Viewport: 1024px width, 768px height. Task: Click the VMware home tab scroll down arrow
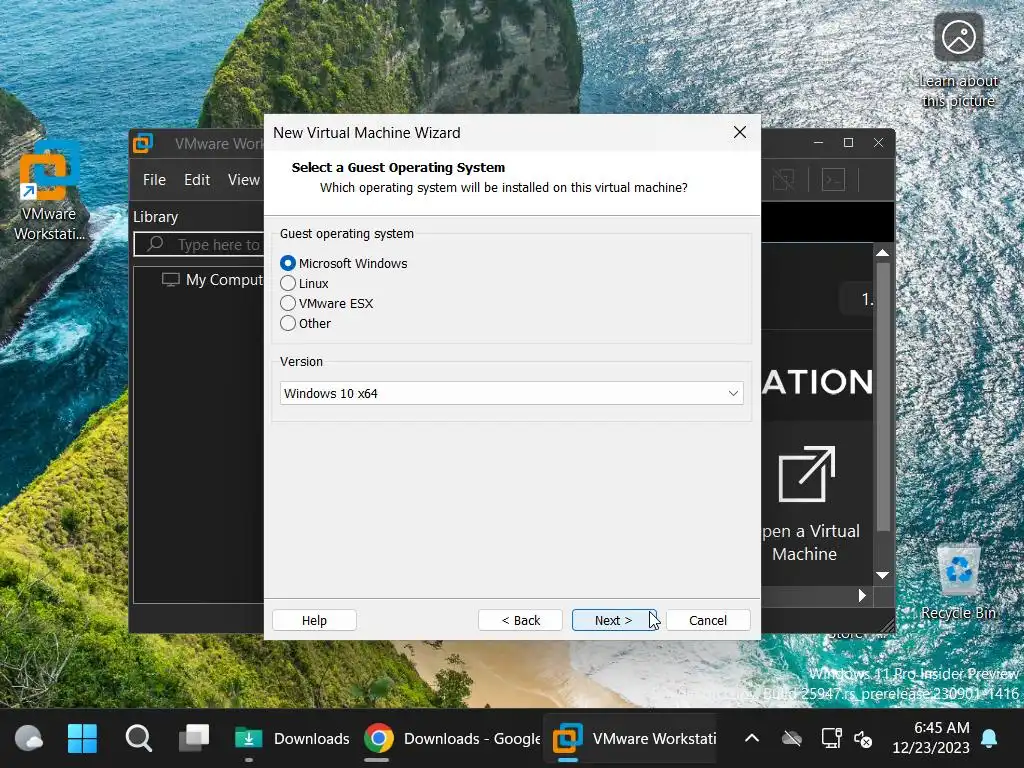883,575
